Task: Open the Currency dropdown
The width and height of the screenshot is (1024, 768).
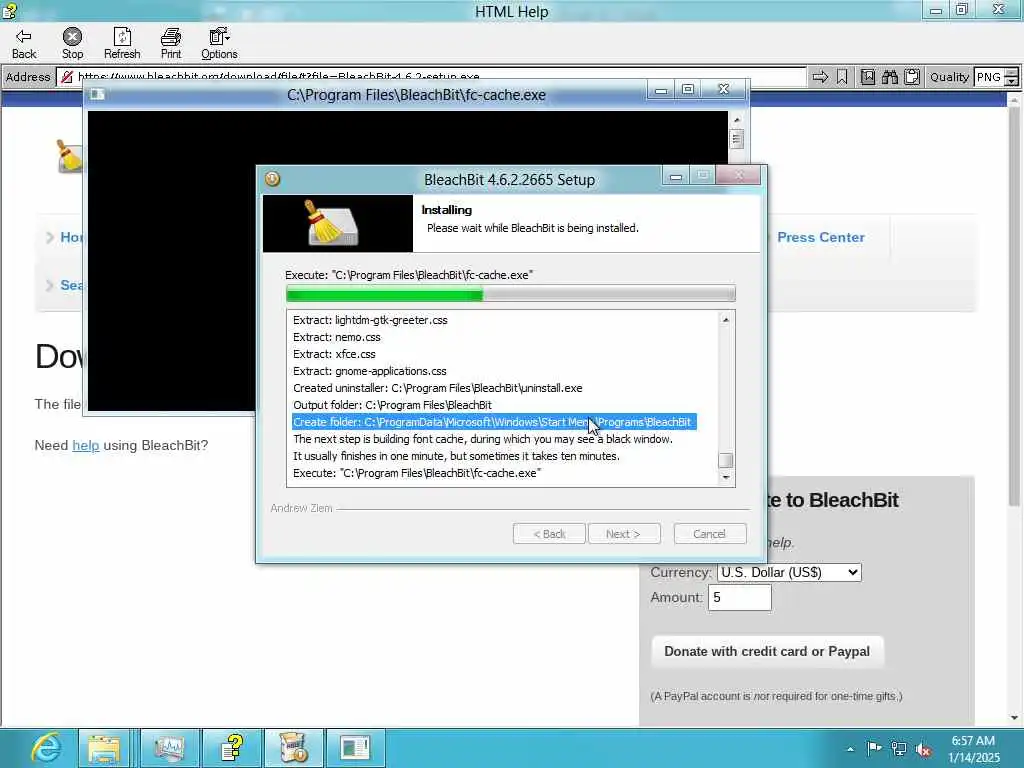Action: 789,573
